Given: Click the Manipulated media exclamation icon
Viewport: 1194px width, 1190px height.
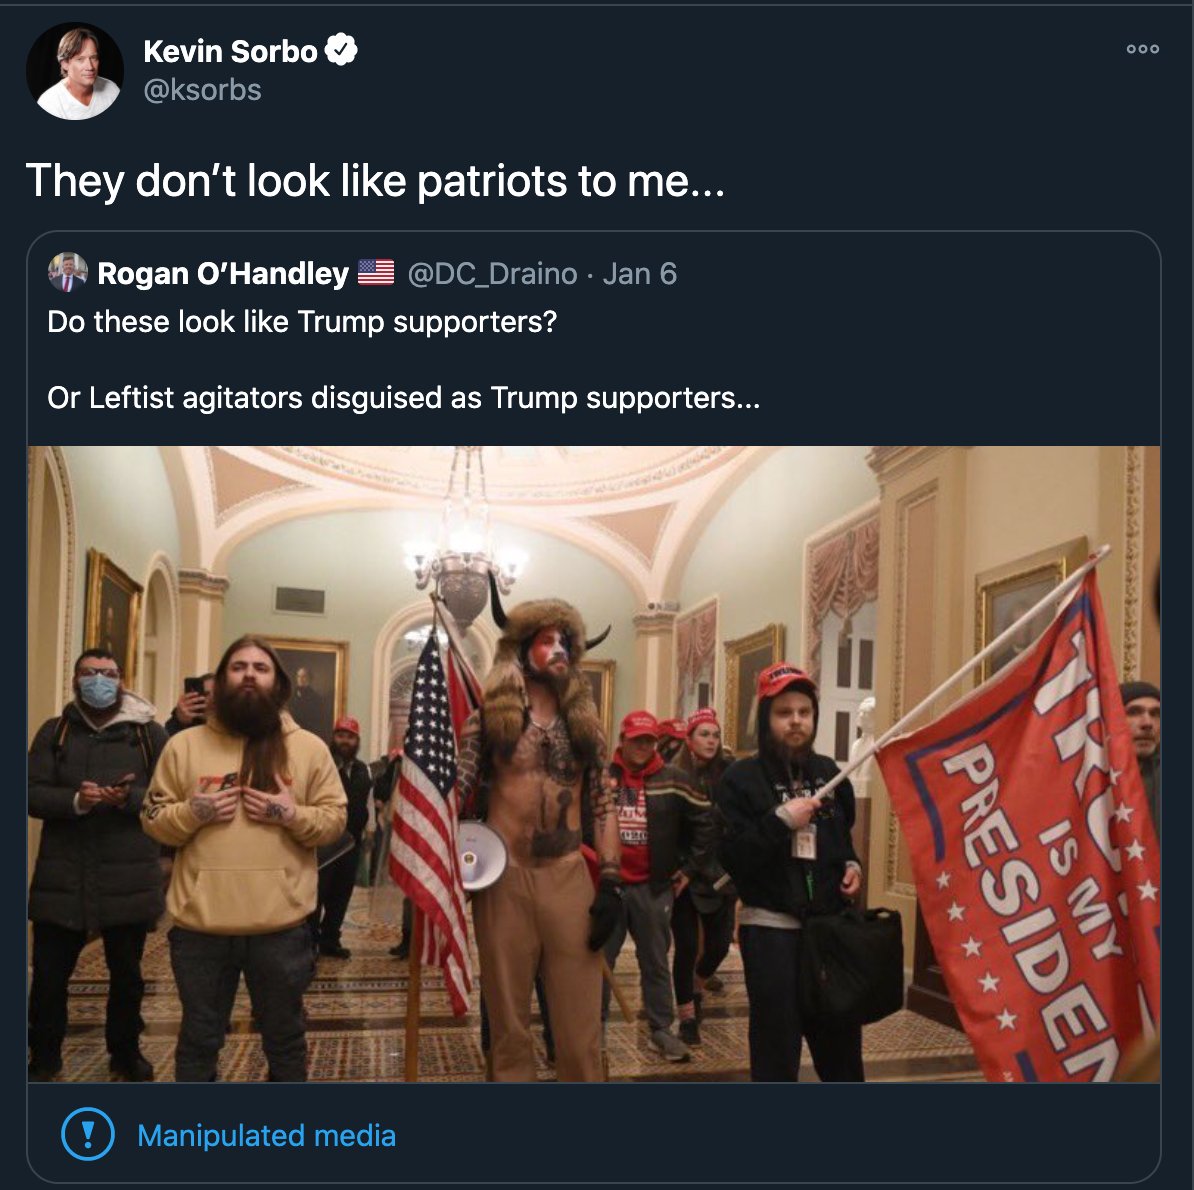Looking at the screenshot, I should [x=88, y=1135].
